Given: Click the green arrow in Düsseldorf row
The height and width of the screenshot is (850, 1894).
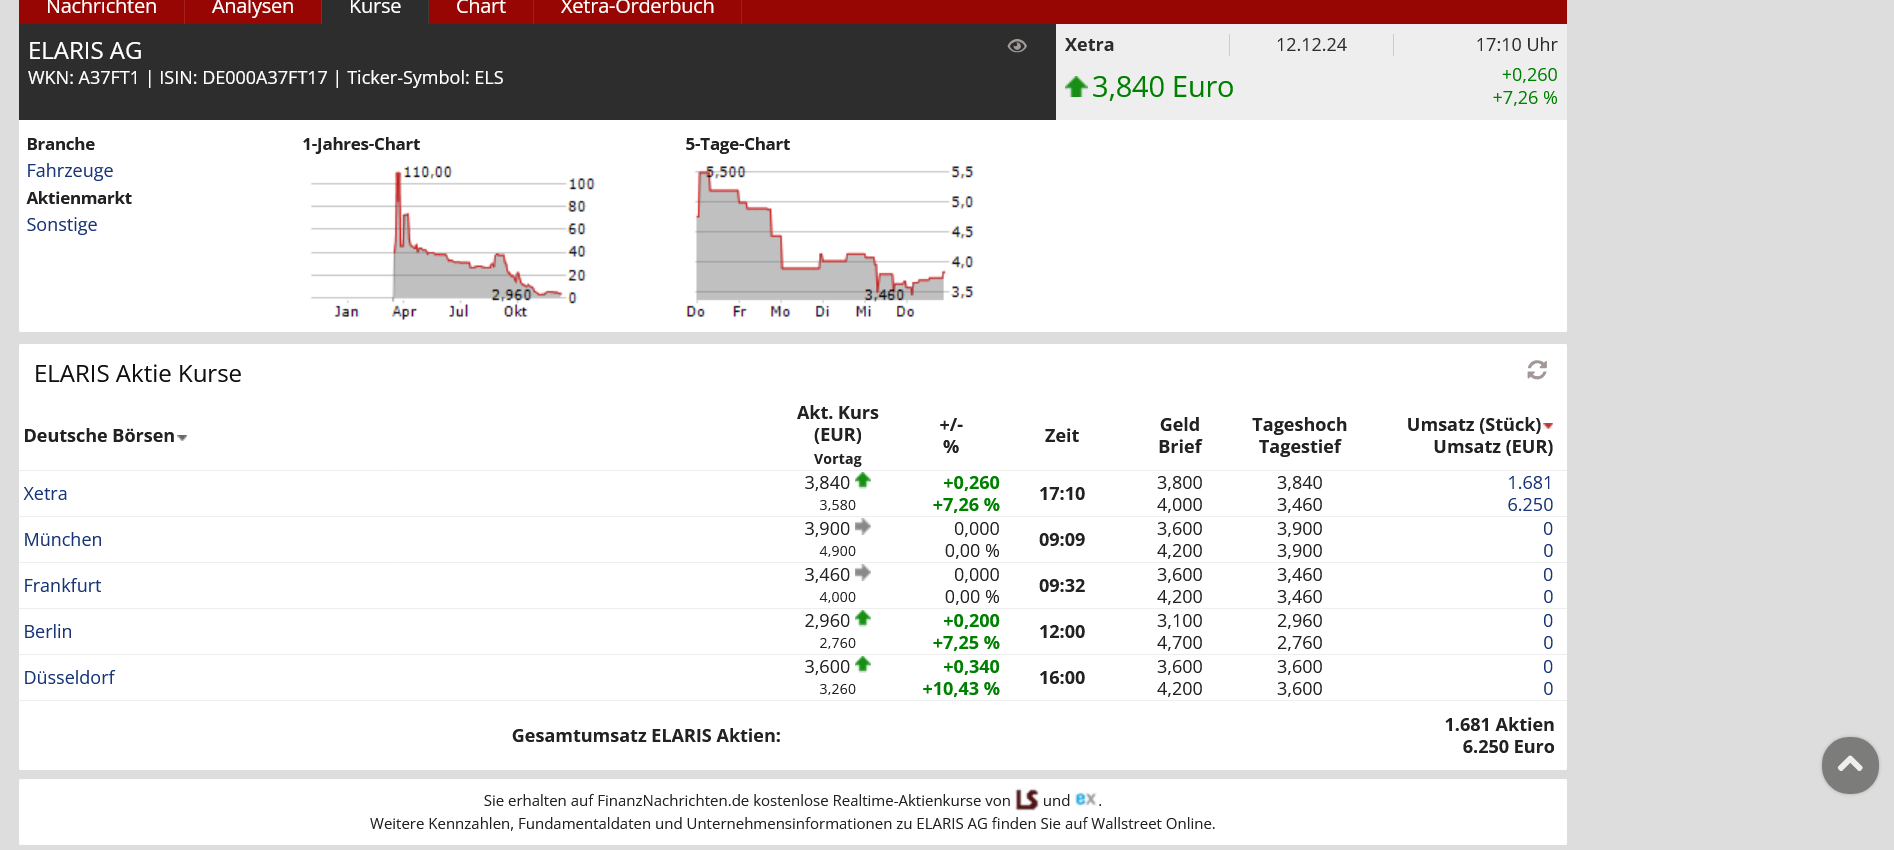Looking at the screenshot, I should [x=863, y=665].
